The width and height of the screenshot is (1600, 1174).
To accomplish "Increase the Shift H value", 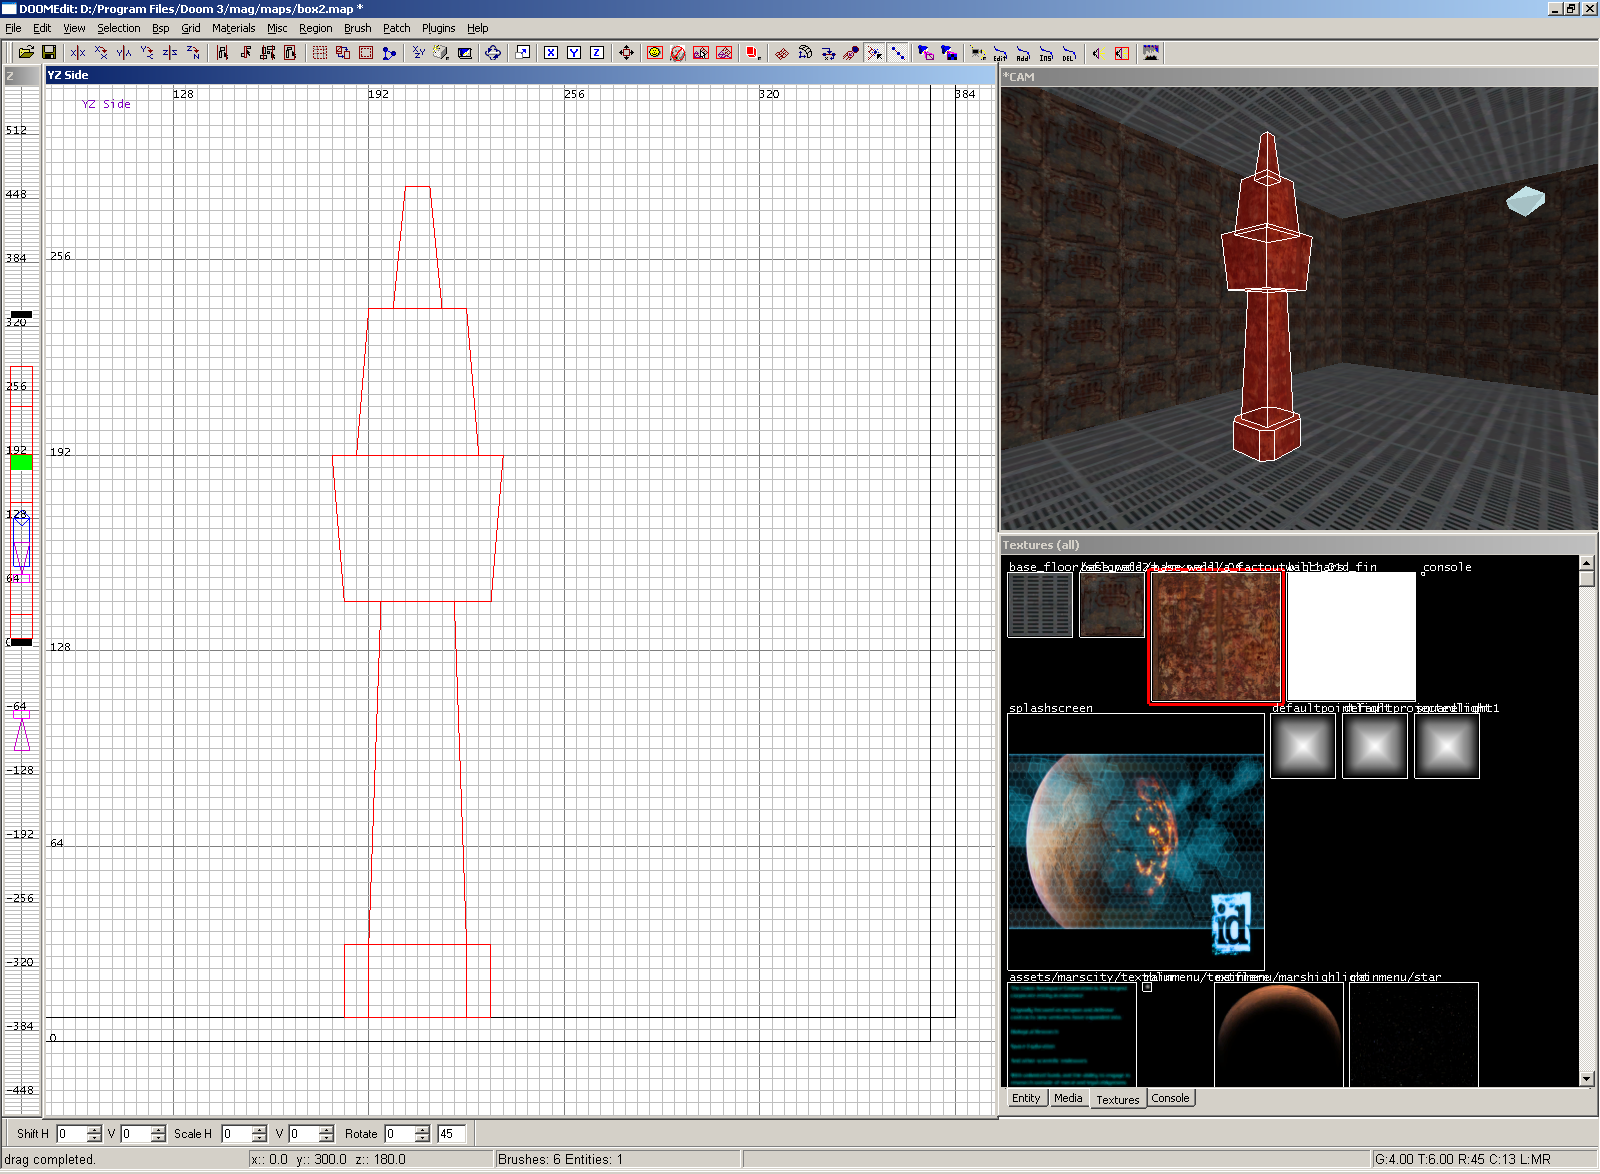I will pyautogui.click(x=94, y=1130).
